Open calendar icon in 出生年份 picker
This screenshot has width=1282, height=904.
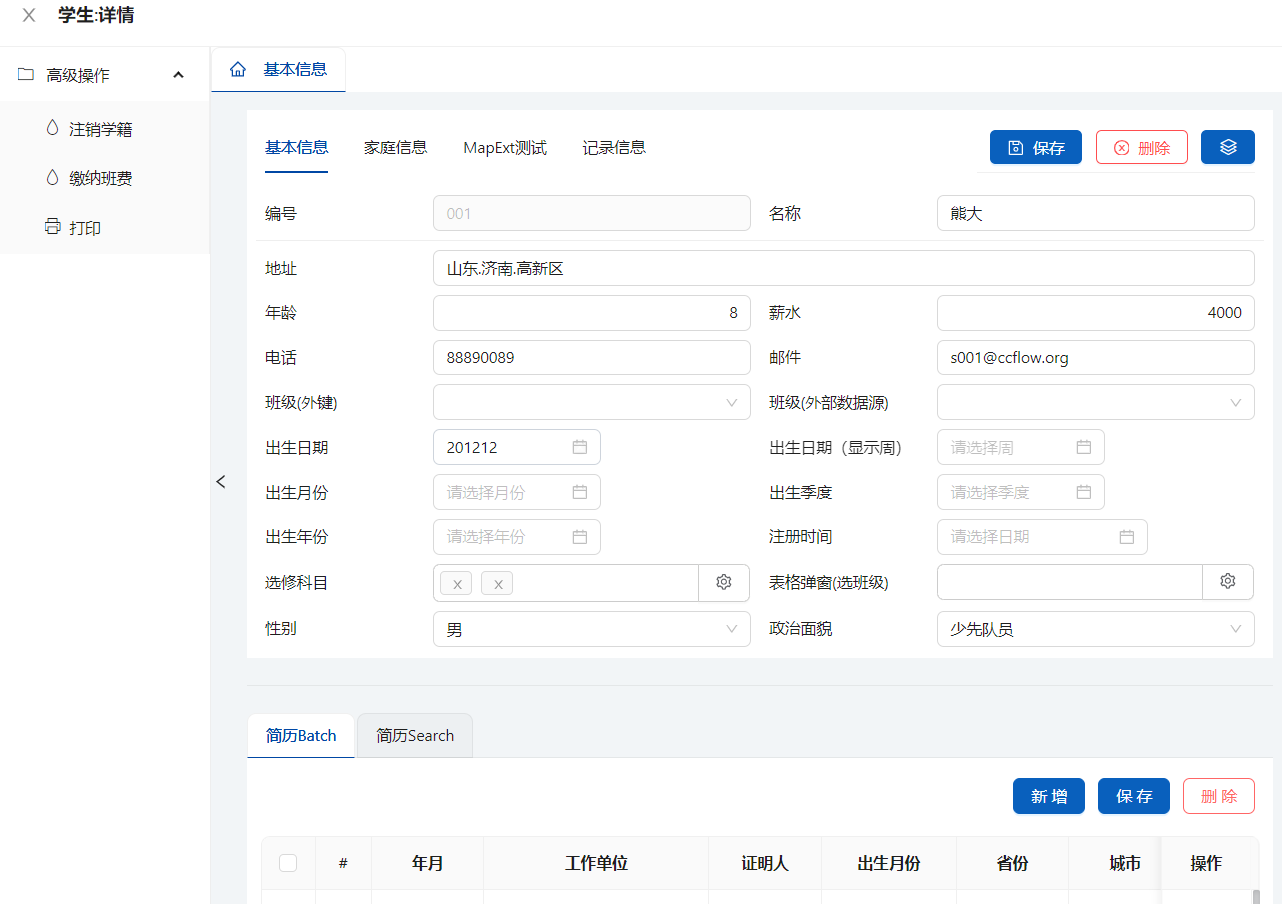click(579, 537)
